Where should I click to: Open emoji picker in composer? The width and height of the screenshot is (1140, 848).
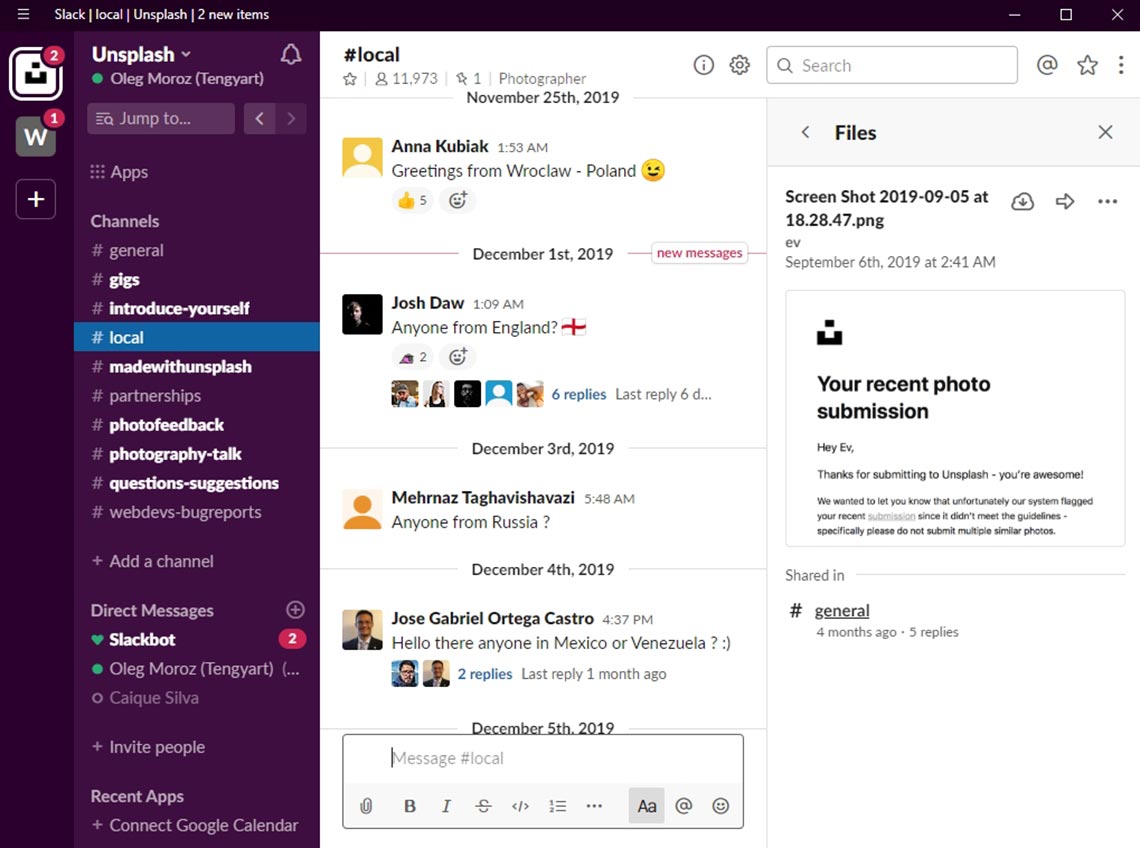pyautogui.click(x=720, y=806)
